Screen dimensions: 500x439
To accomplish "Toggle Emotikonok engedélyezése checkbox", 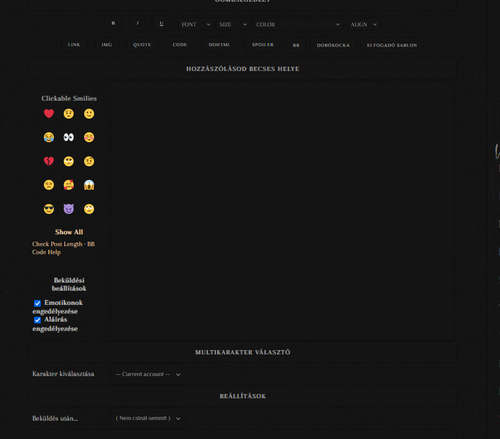I will point(37,303).
